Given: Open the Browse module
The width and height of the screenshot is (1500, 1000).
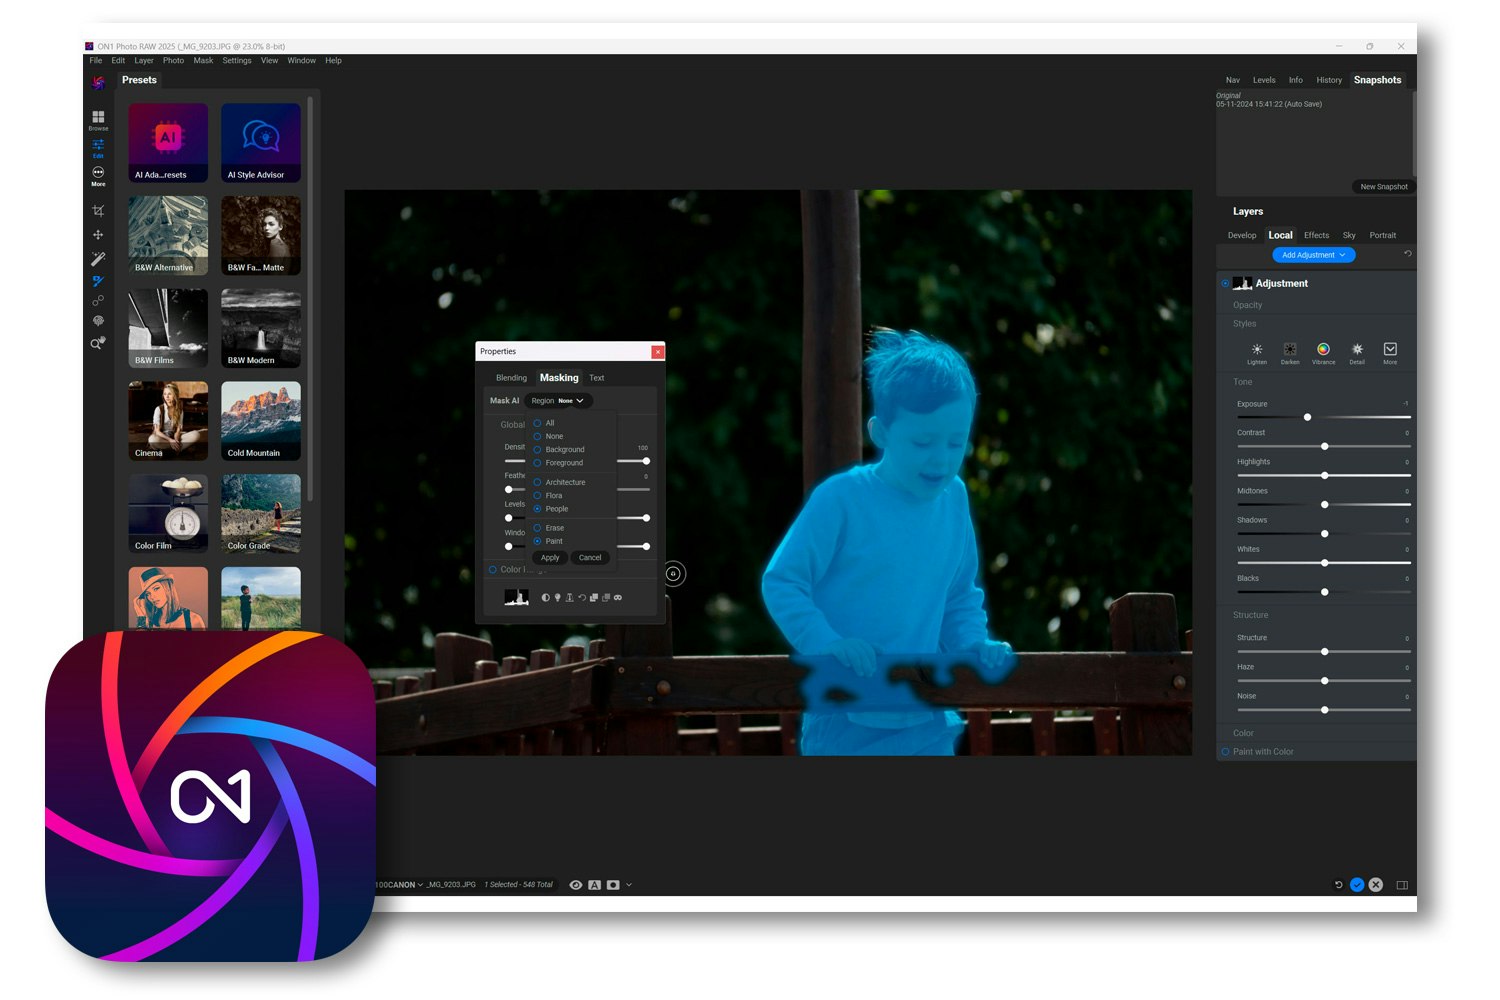Looking at the screenshot, I should [x=98, y=120].
